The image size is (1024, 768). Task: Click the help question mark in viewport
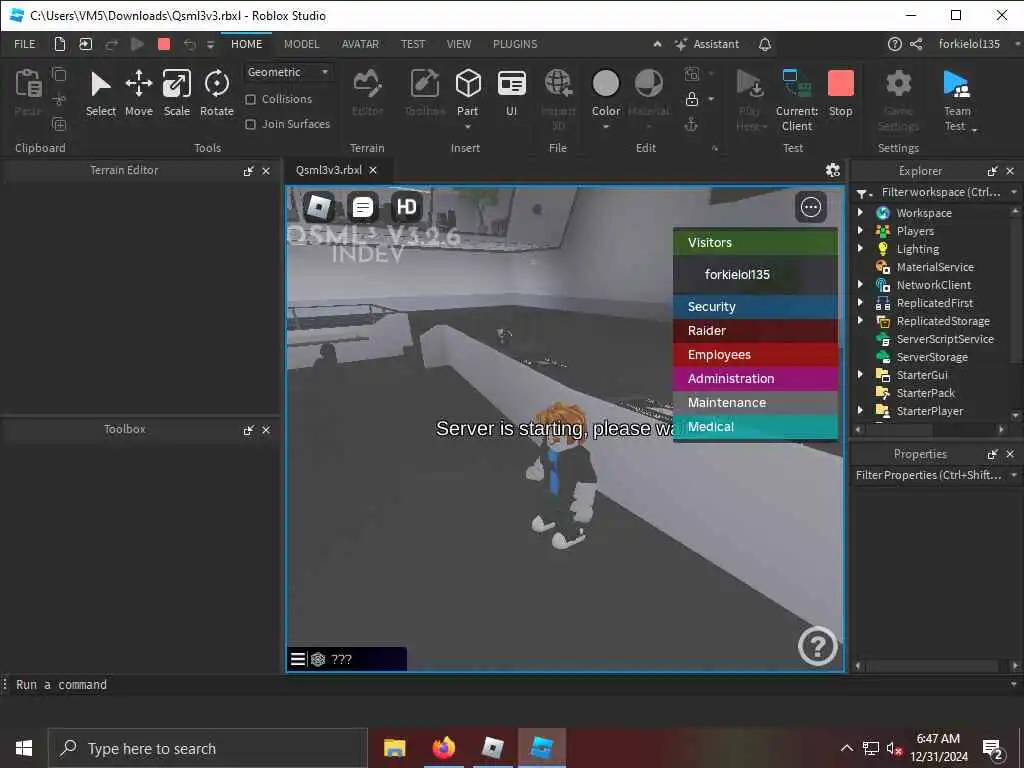click(817, 646)
